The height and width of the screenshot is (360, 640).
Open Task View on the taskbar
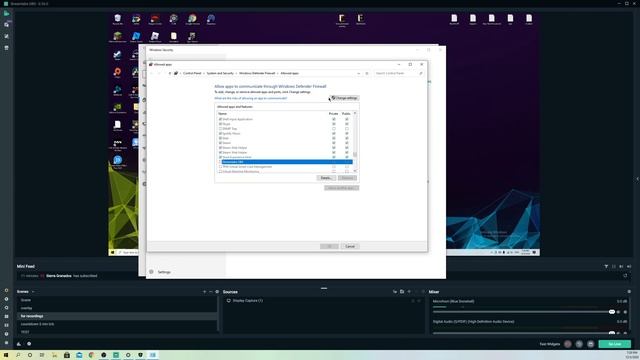(42, 355)
